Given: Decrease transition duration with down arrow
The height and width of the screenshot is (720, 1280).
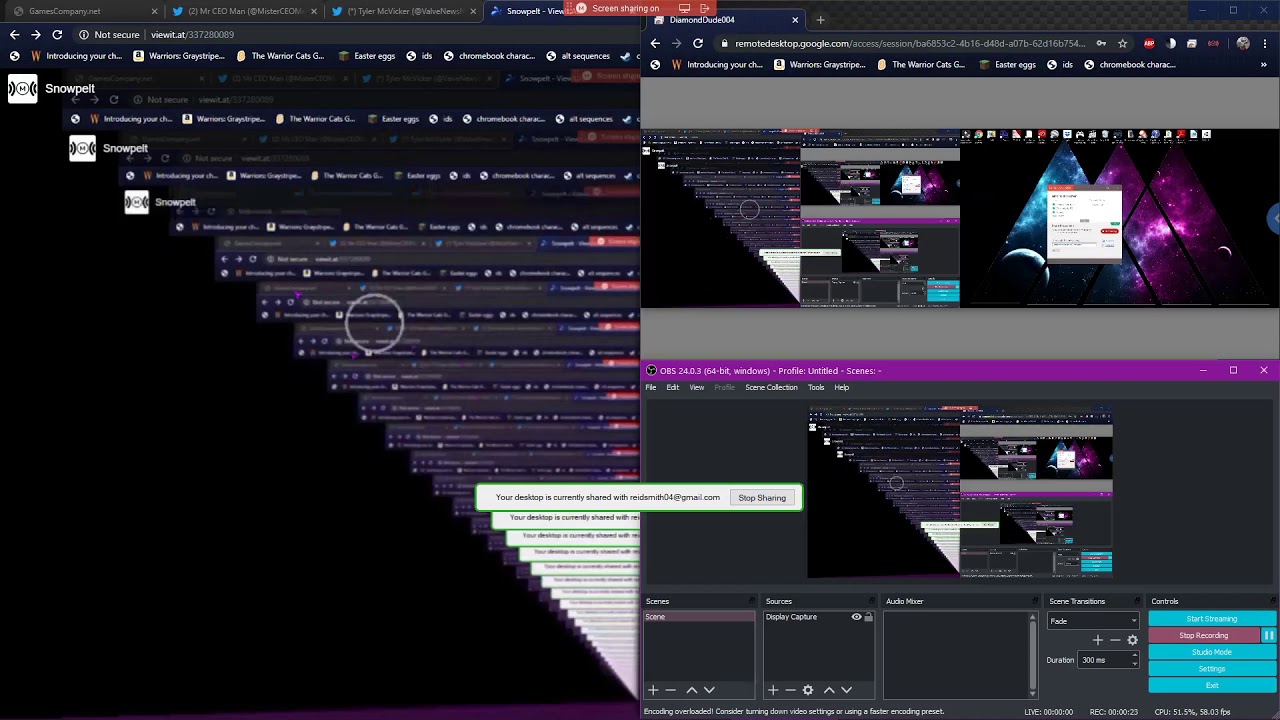Looking at the screenshot, I should 1134,664.
